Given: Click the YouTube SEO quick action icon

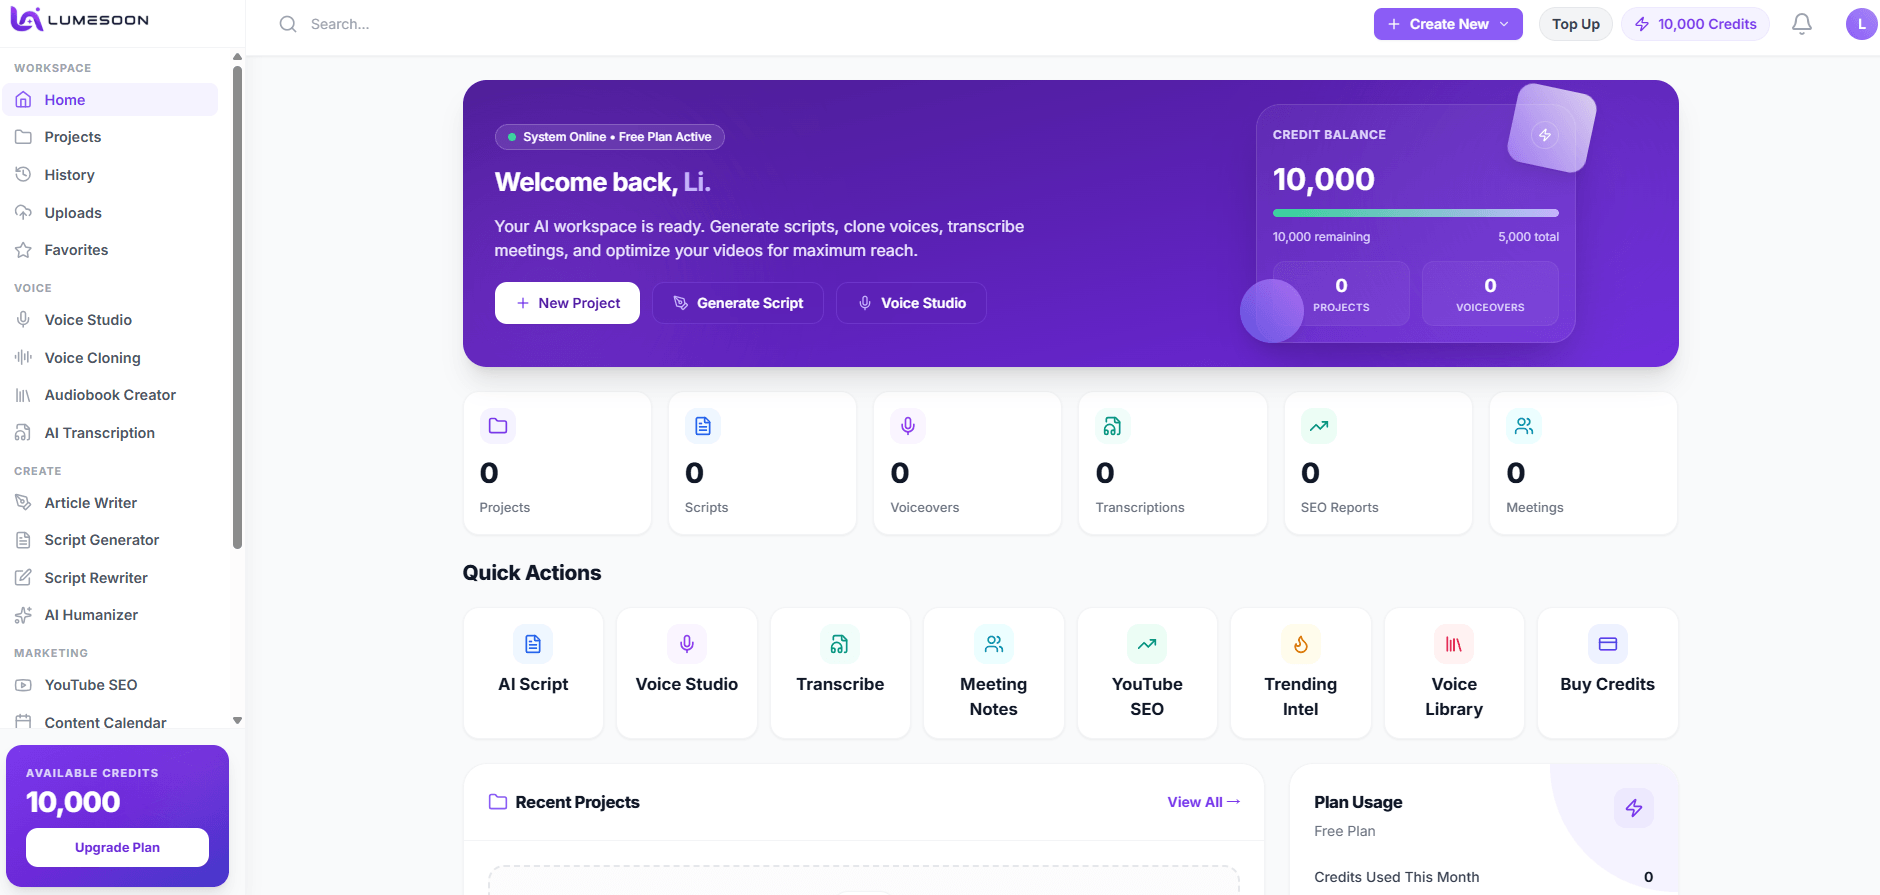Looking at the screenshot, I should pyautogui.click(x=1147, y=644).
